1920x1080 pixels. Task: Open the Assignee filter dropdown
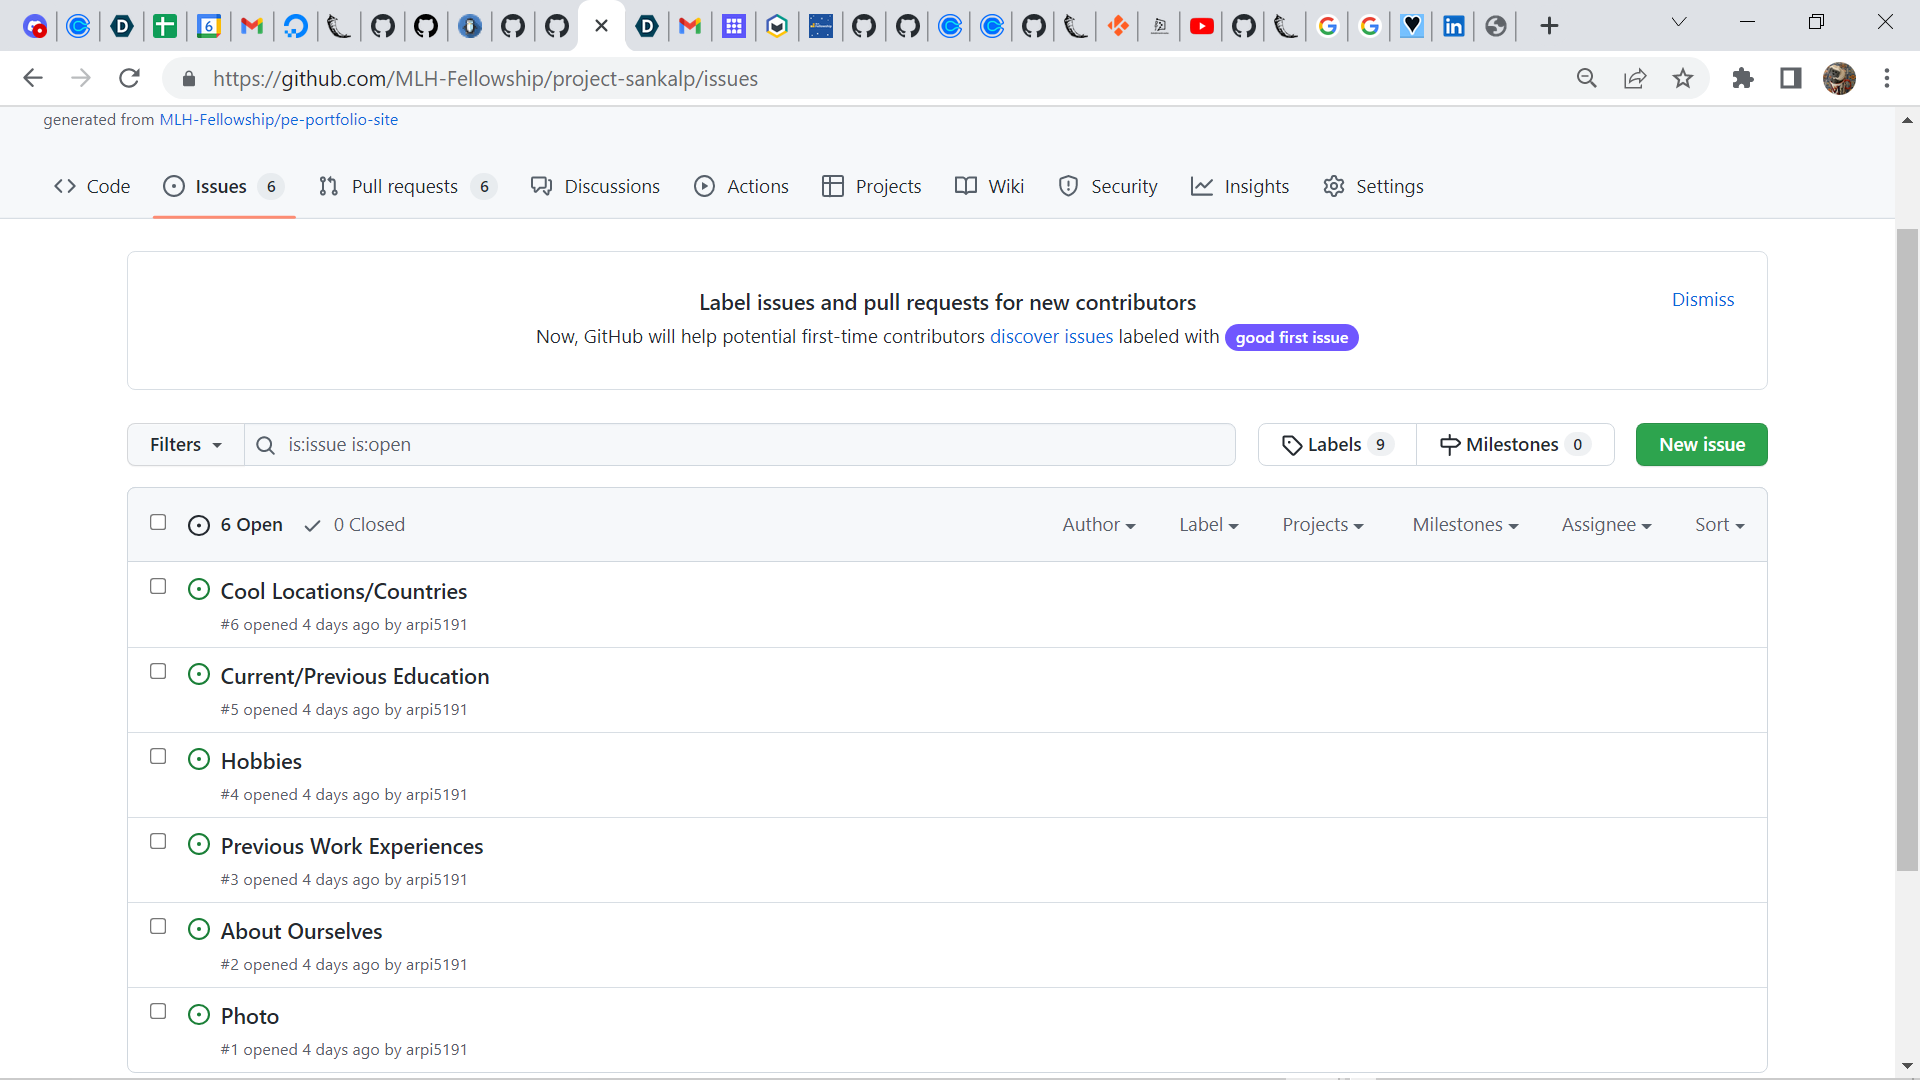click(x=1606, y=525)
